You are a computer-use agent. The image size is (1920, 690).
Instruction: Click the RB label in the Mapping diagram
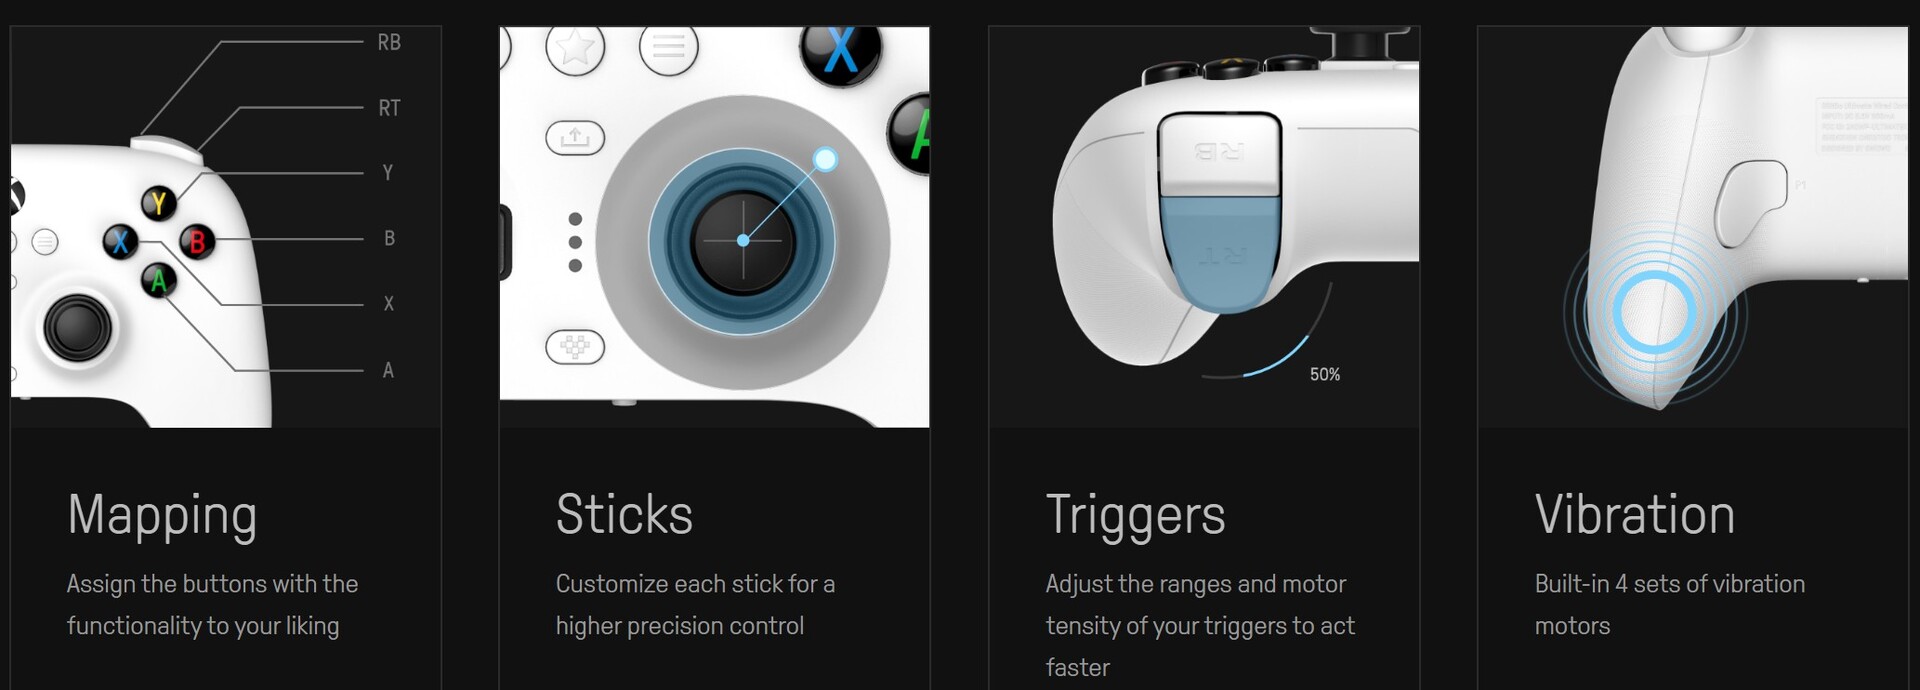[x=389, y=42]
